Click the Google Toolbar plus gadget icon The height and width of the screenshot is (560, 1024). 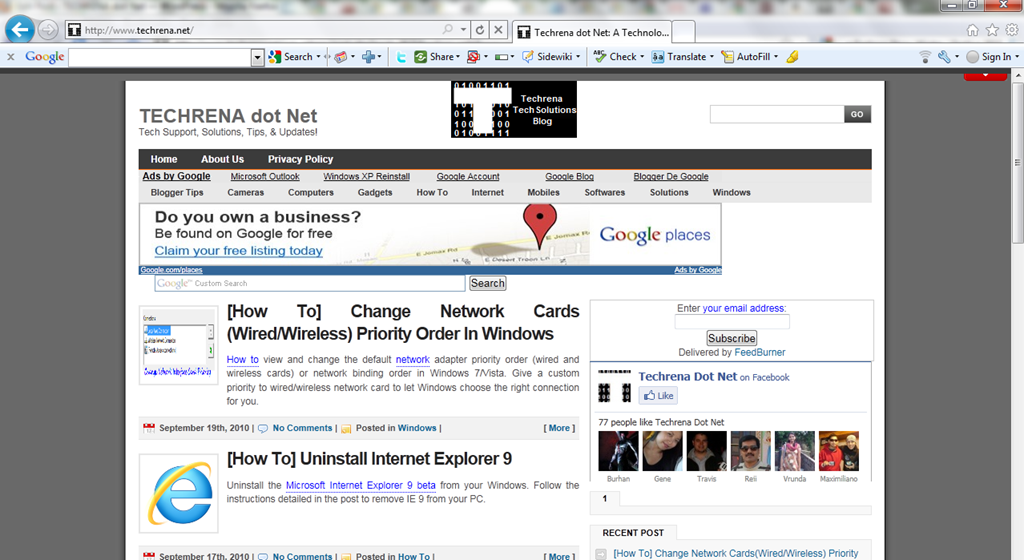[368, 57]
